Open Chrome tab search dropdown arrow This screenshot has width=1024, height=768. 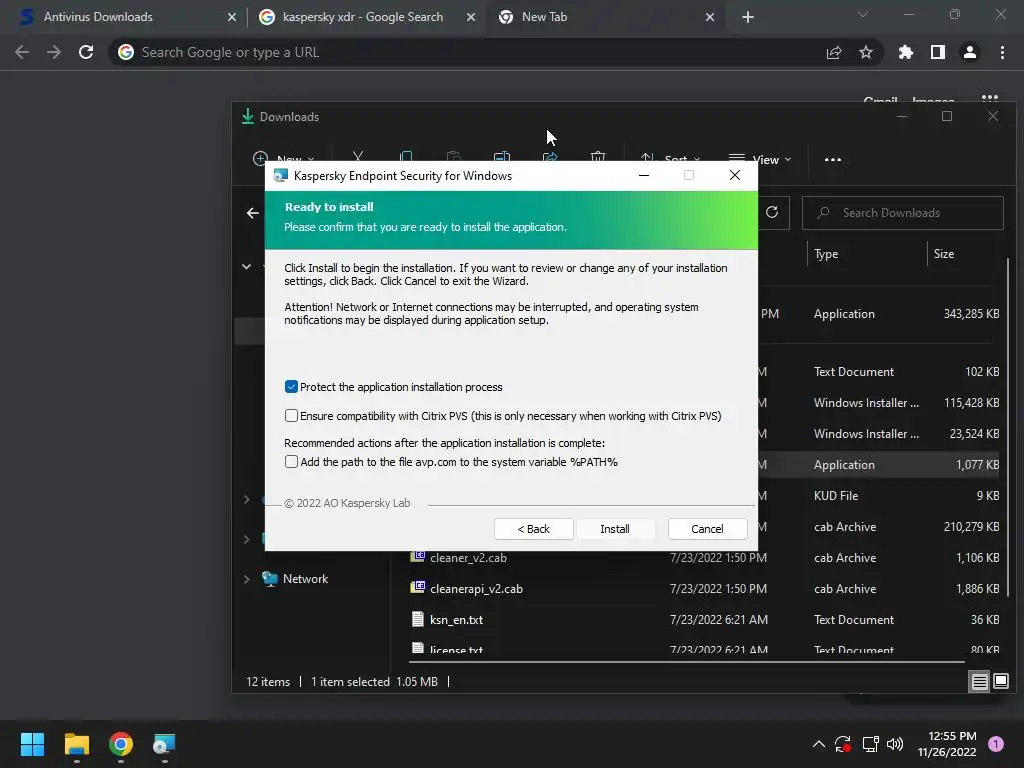tap(863, 14)
